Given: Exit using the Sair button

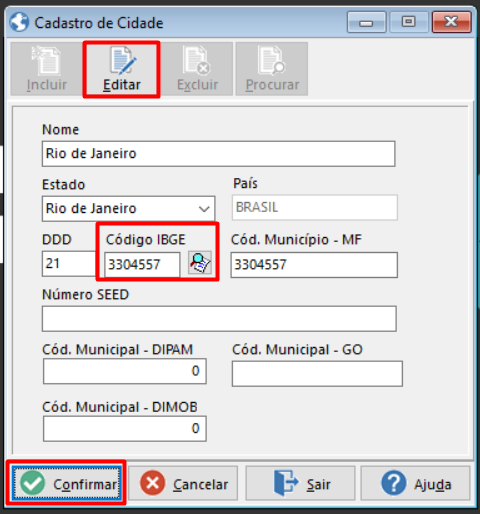Looking at the screenshot, I should tap(300, 483).
